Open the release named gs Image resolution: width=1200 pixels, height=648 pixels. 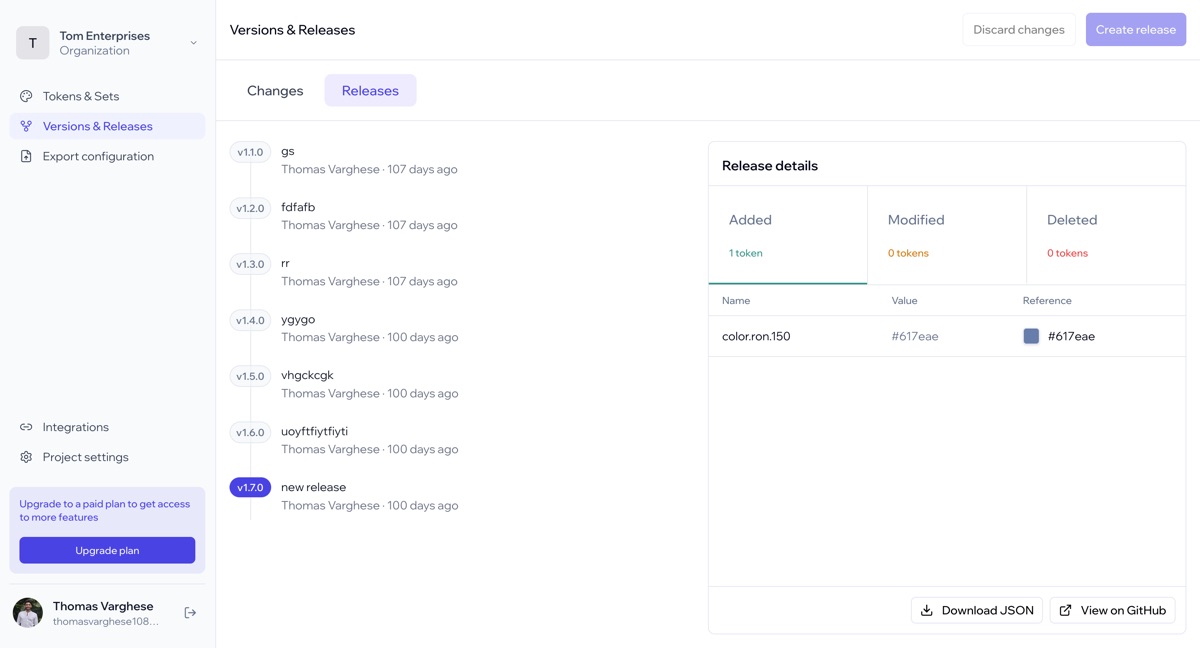pyautogui.click(x=288, y=151)
